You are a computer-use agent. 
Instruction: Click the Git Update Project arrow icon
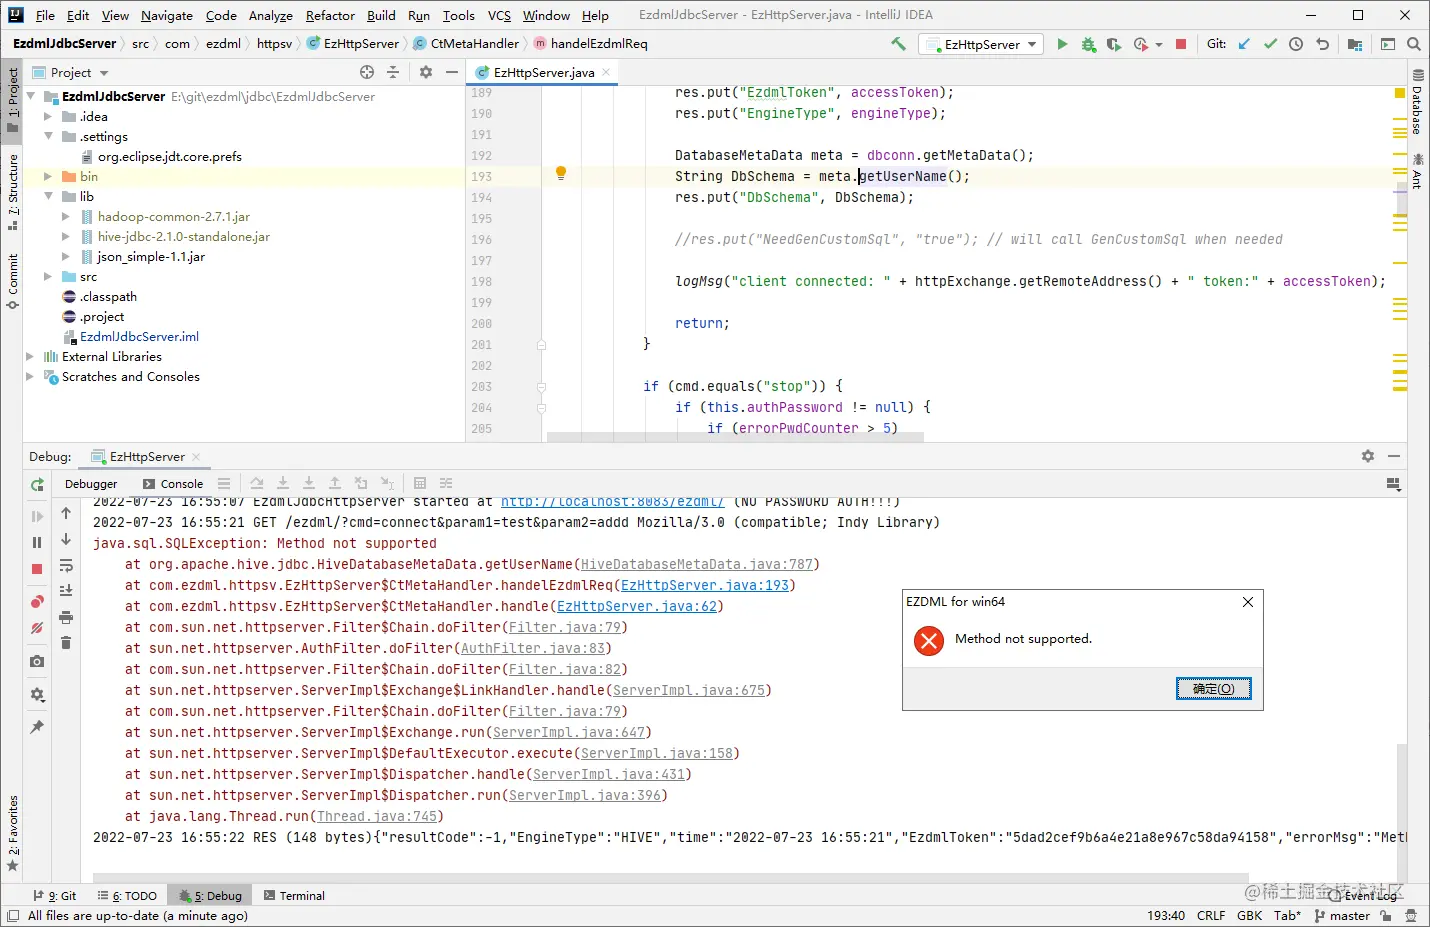(x=1244, y=44)
